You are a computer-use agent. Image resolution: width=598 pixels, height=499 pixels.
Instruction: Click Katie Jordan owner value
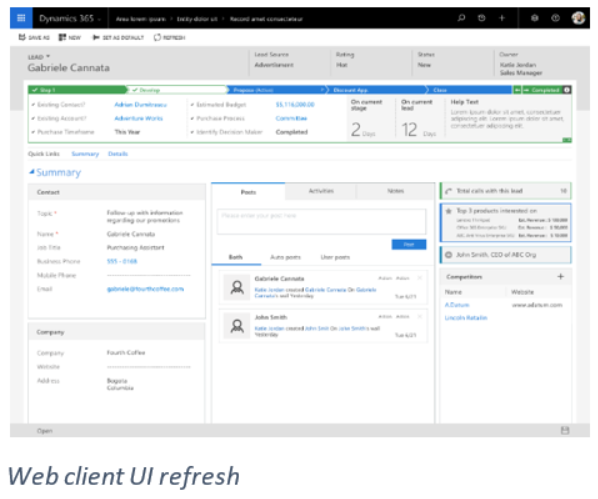coord(518,65)
